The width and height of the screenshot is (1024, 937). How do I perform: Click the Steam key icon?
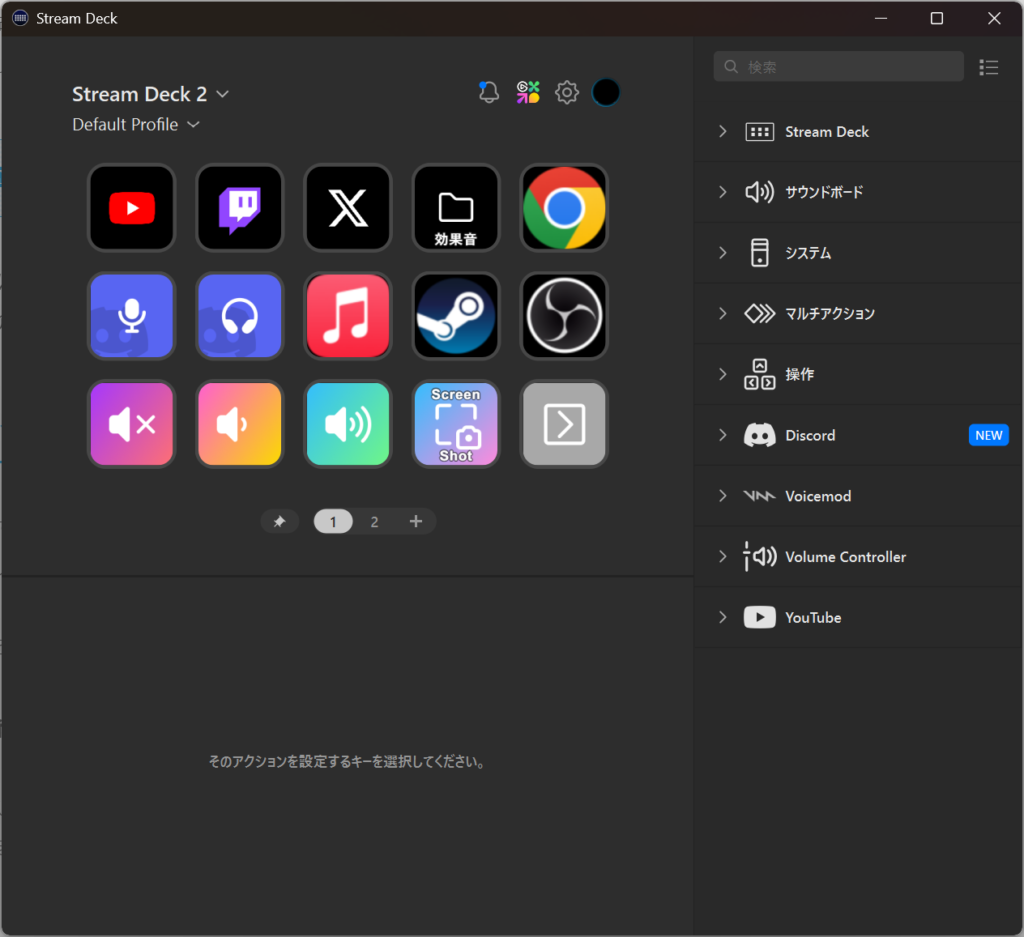pyautogui.click(x=456, y=316)
